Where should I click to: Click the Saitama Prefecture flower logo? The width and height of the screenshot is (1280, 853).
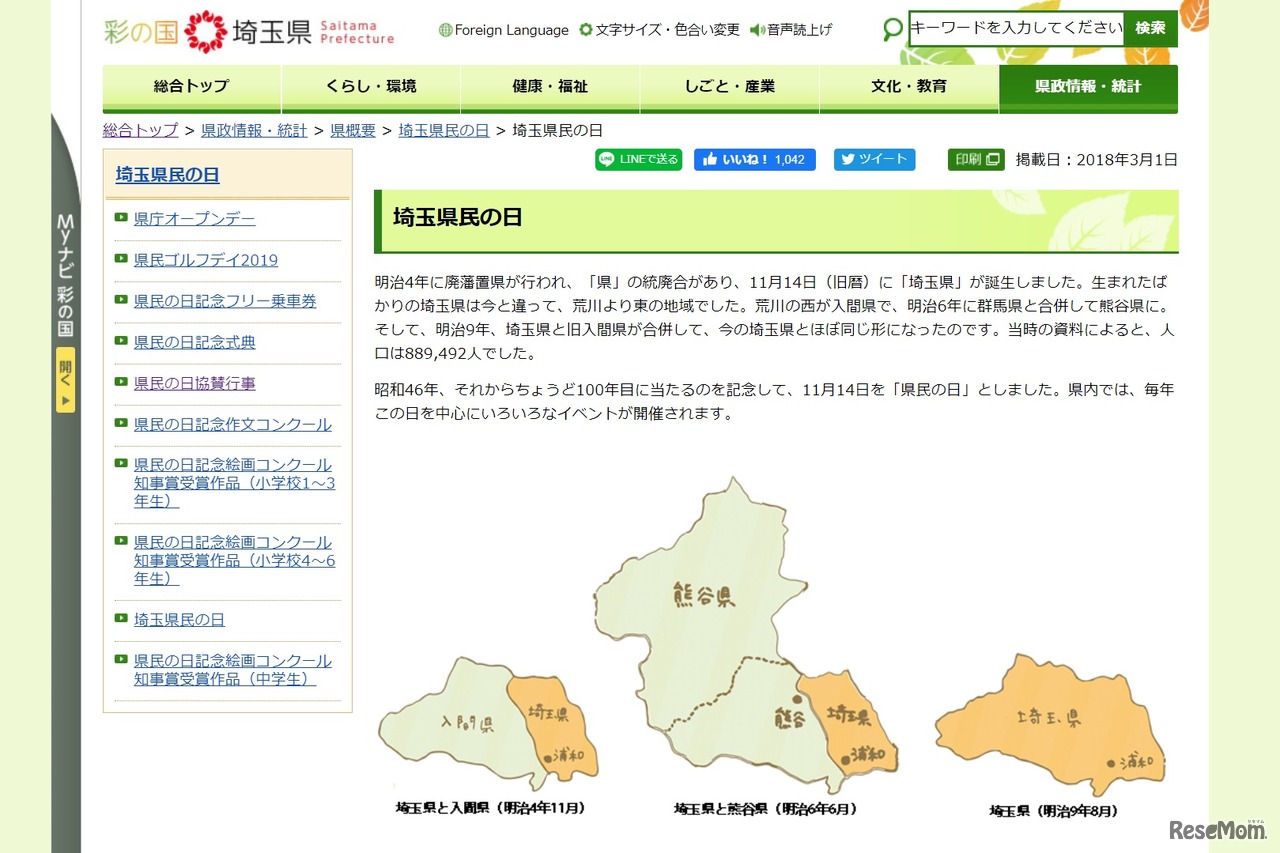(x=207, y=29)
